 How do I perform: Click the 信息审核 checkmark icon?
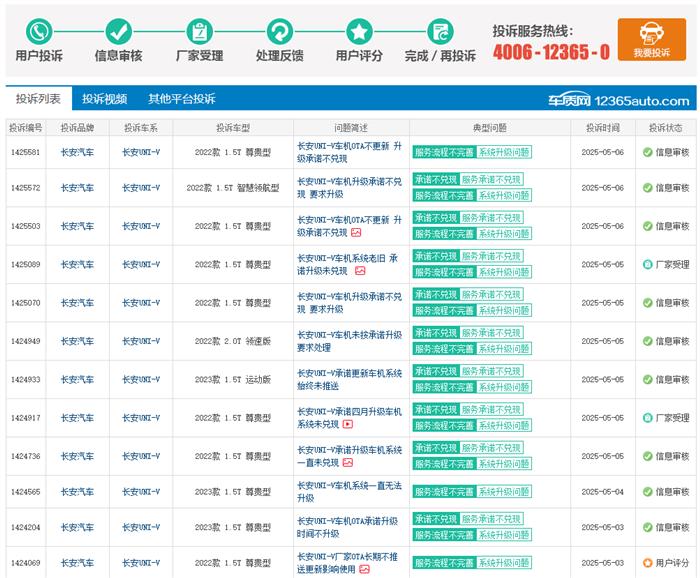click(119, 32)
